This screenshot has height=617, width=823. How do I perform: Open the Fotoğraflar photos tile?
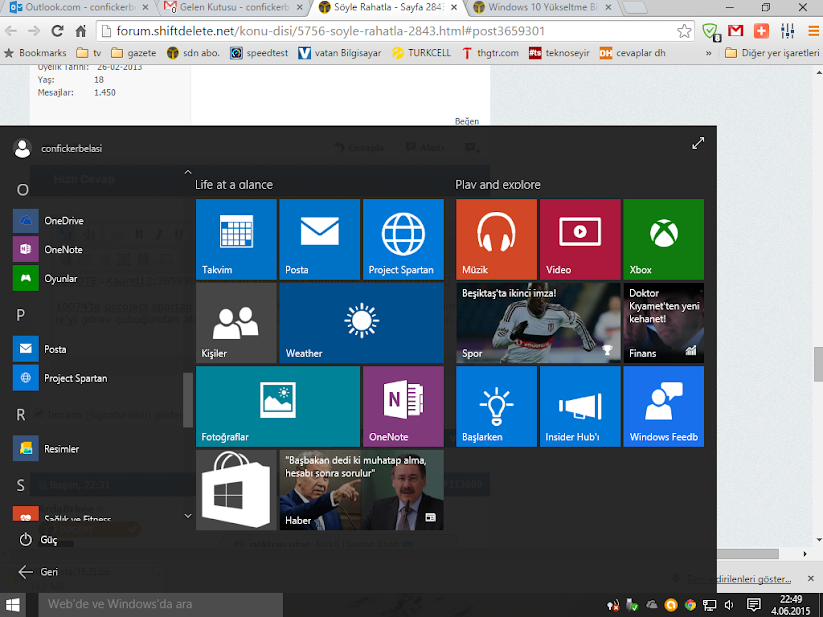[x=278, y=407]
